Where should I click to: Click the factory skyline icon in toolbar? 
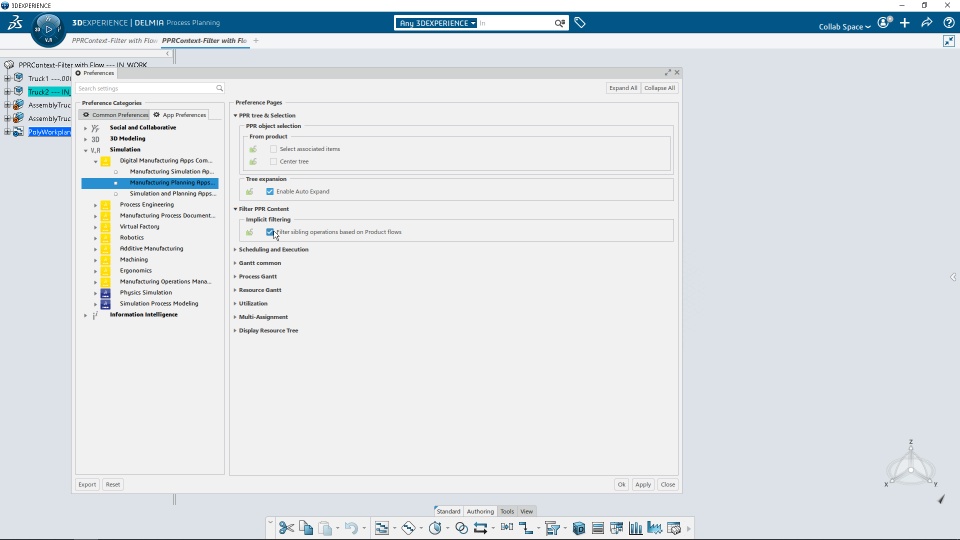[654, 528]
